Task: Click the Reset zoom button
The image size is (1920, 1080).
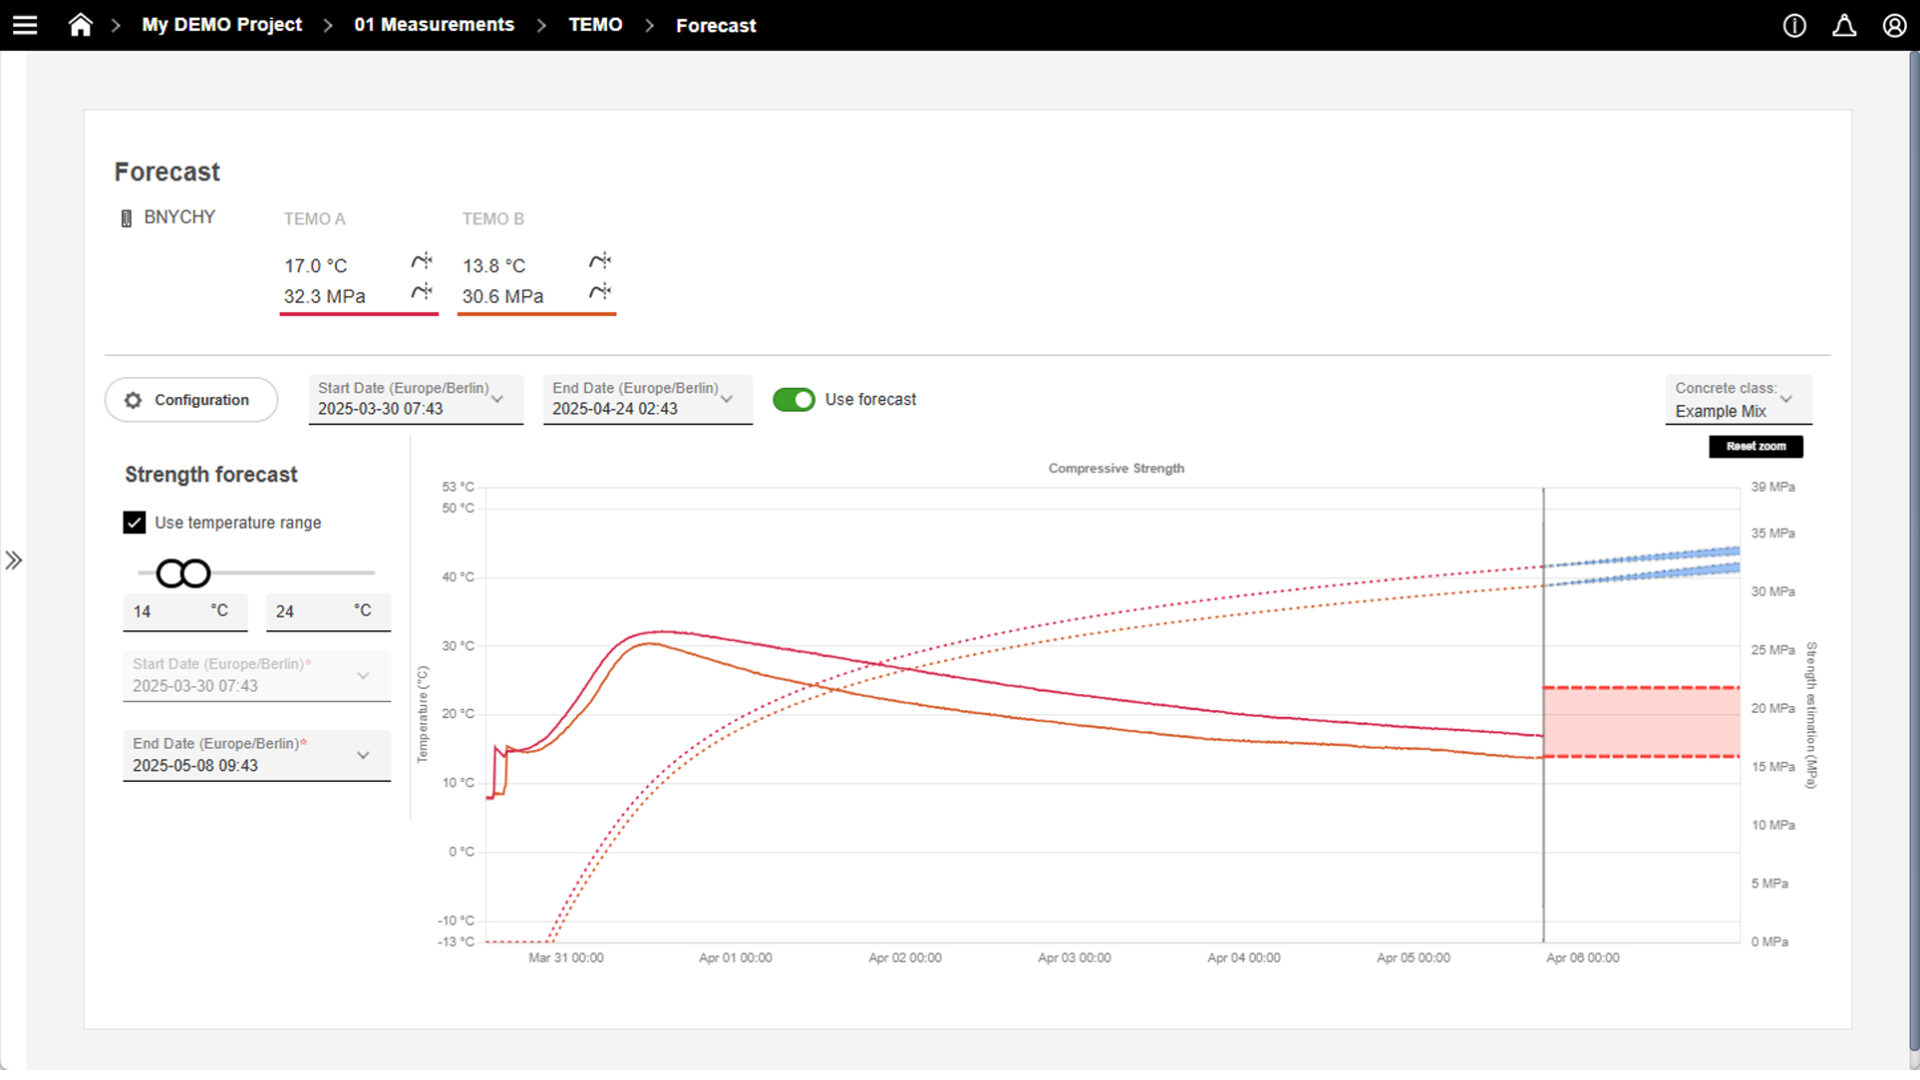Action: point(1755,447)
